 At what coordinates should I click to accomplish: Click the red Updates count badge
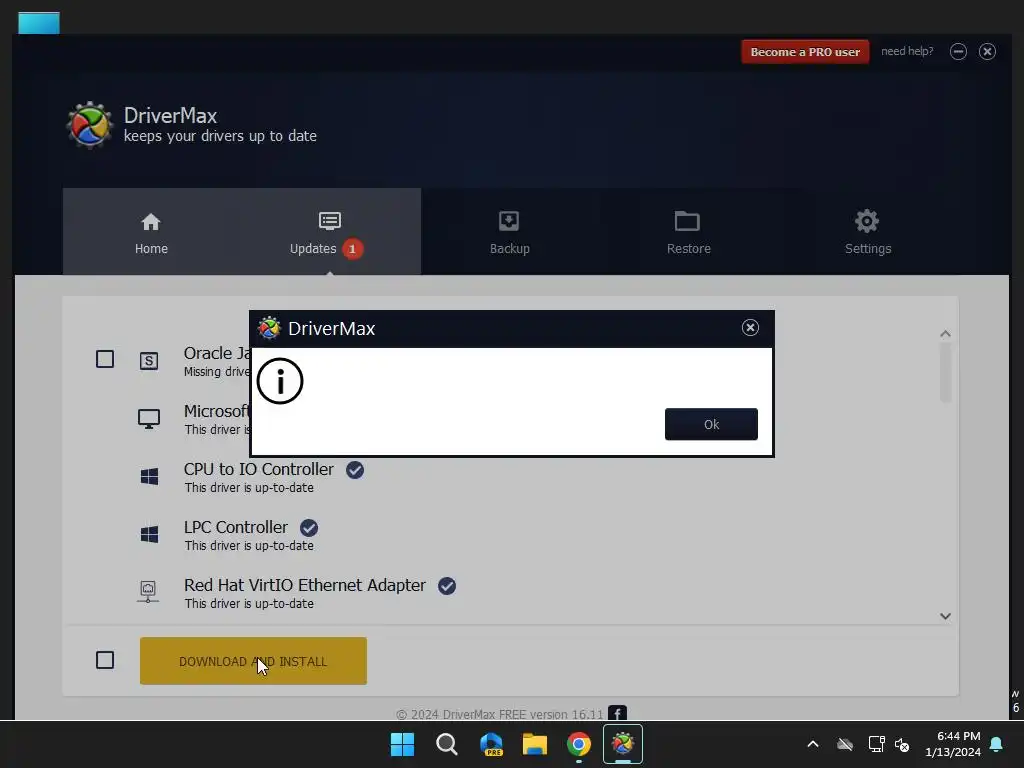[353, 249]
